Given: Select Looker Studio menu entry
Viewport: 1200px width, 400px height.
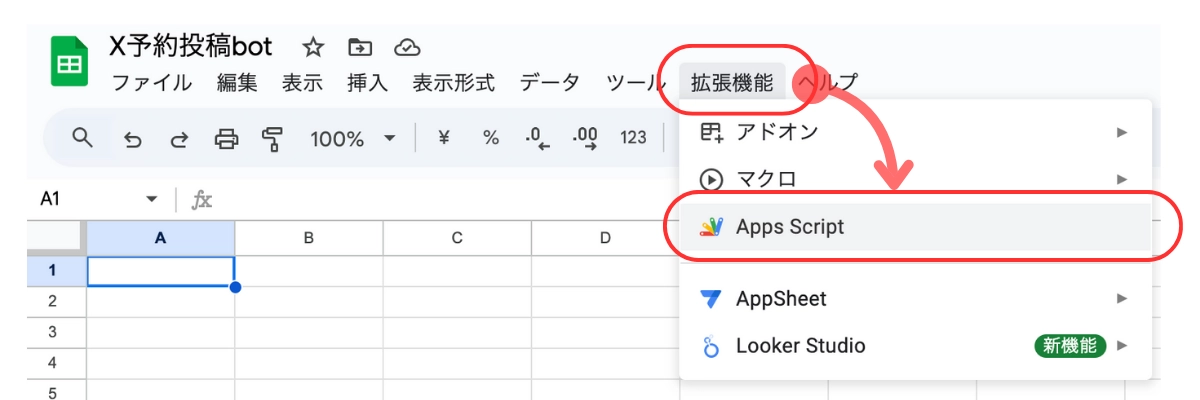Looking at the screenshot, I should [915, 346].
